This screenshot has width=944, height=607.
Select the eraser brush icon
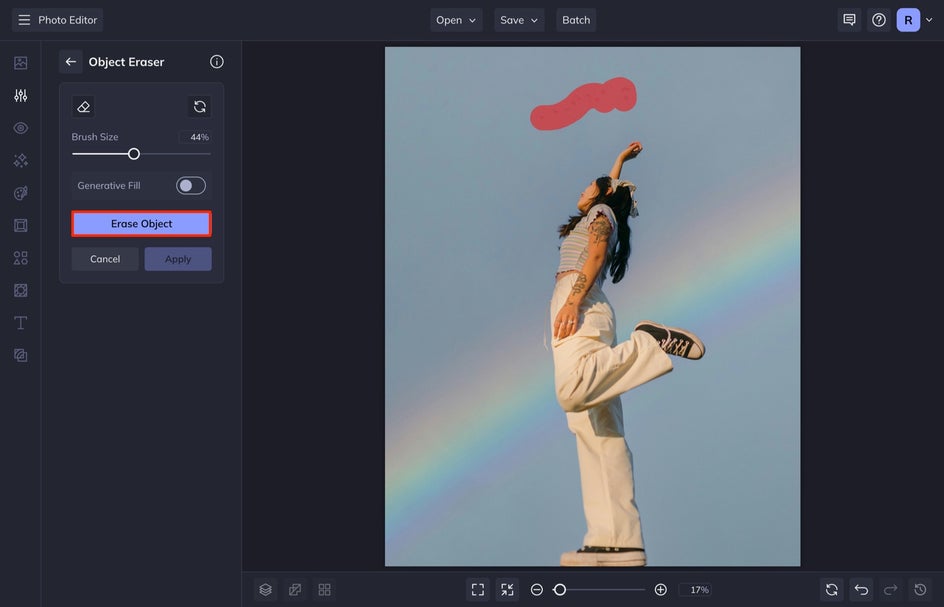click(84, 107)
